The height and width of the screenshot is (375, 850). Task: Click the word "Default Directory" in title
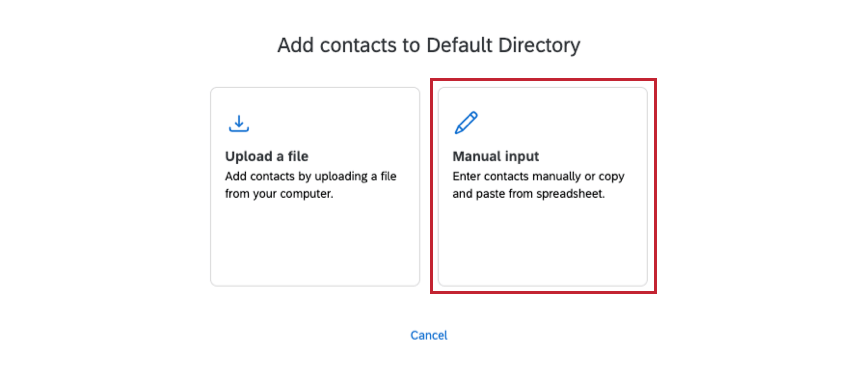point(504,46)
